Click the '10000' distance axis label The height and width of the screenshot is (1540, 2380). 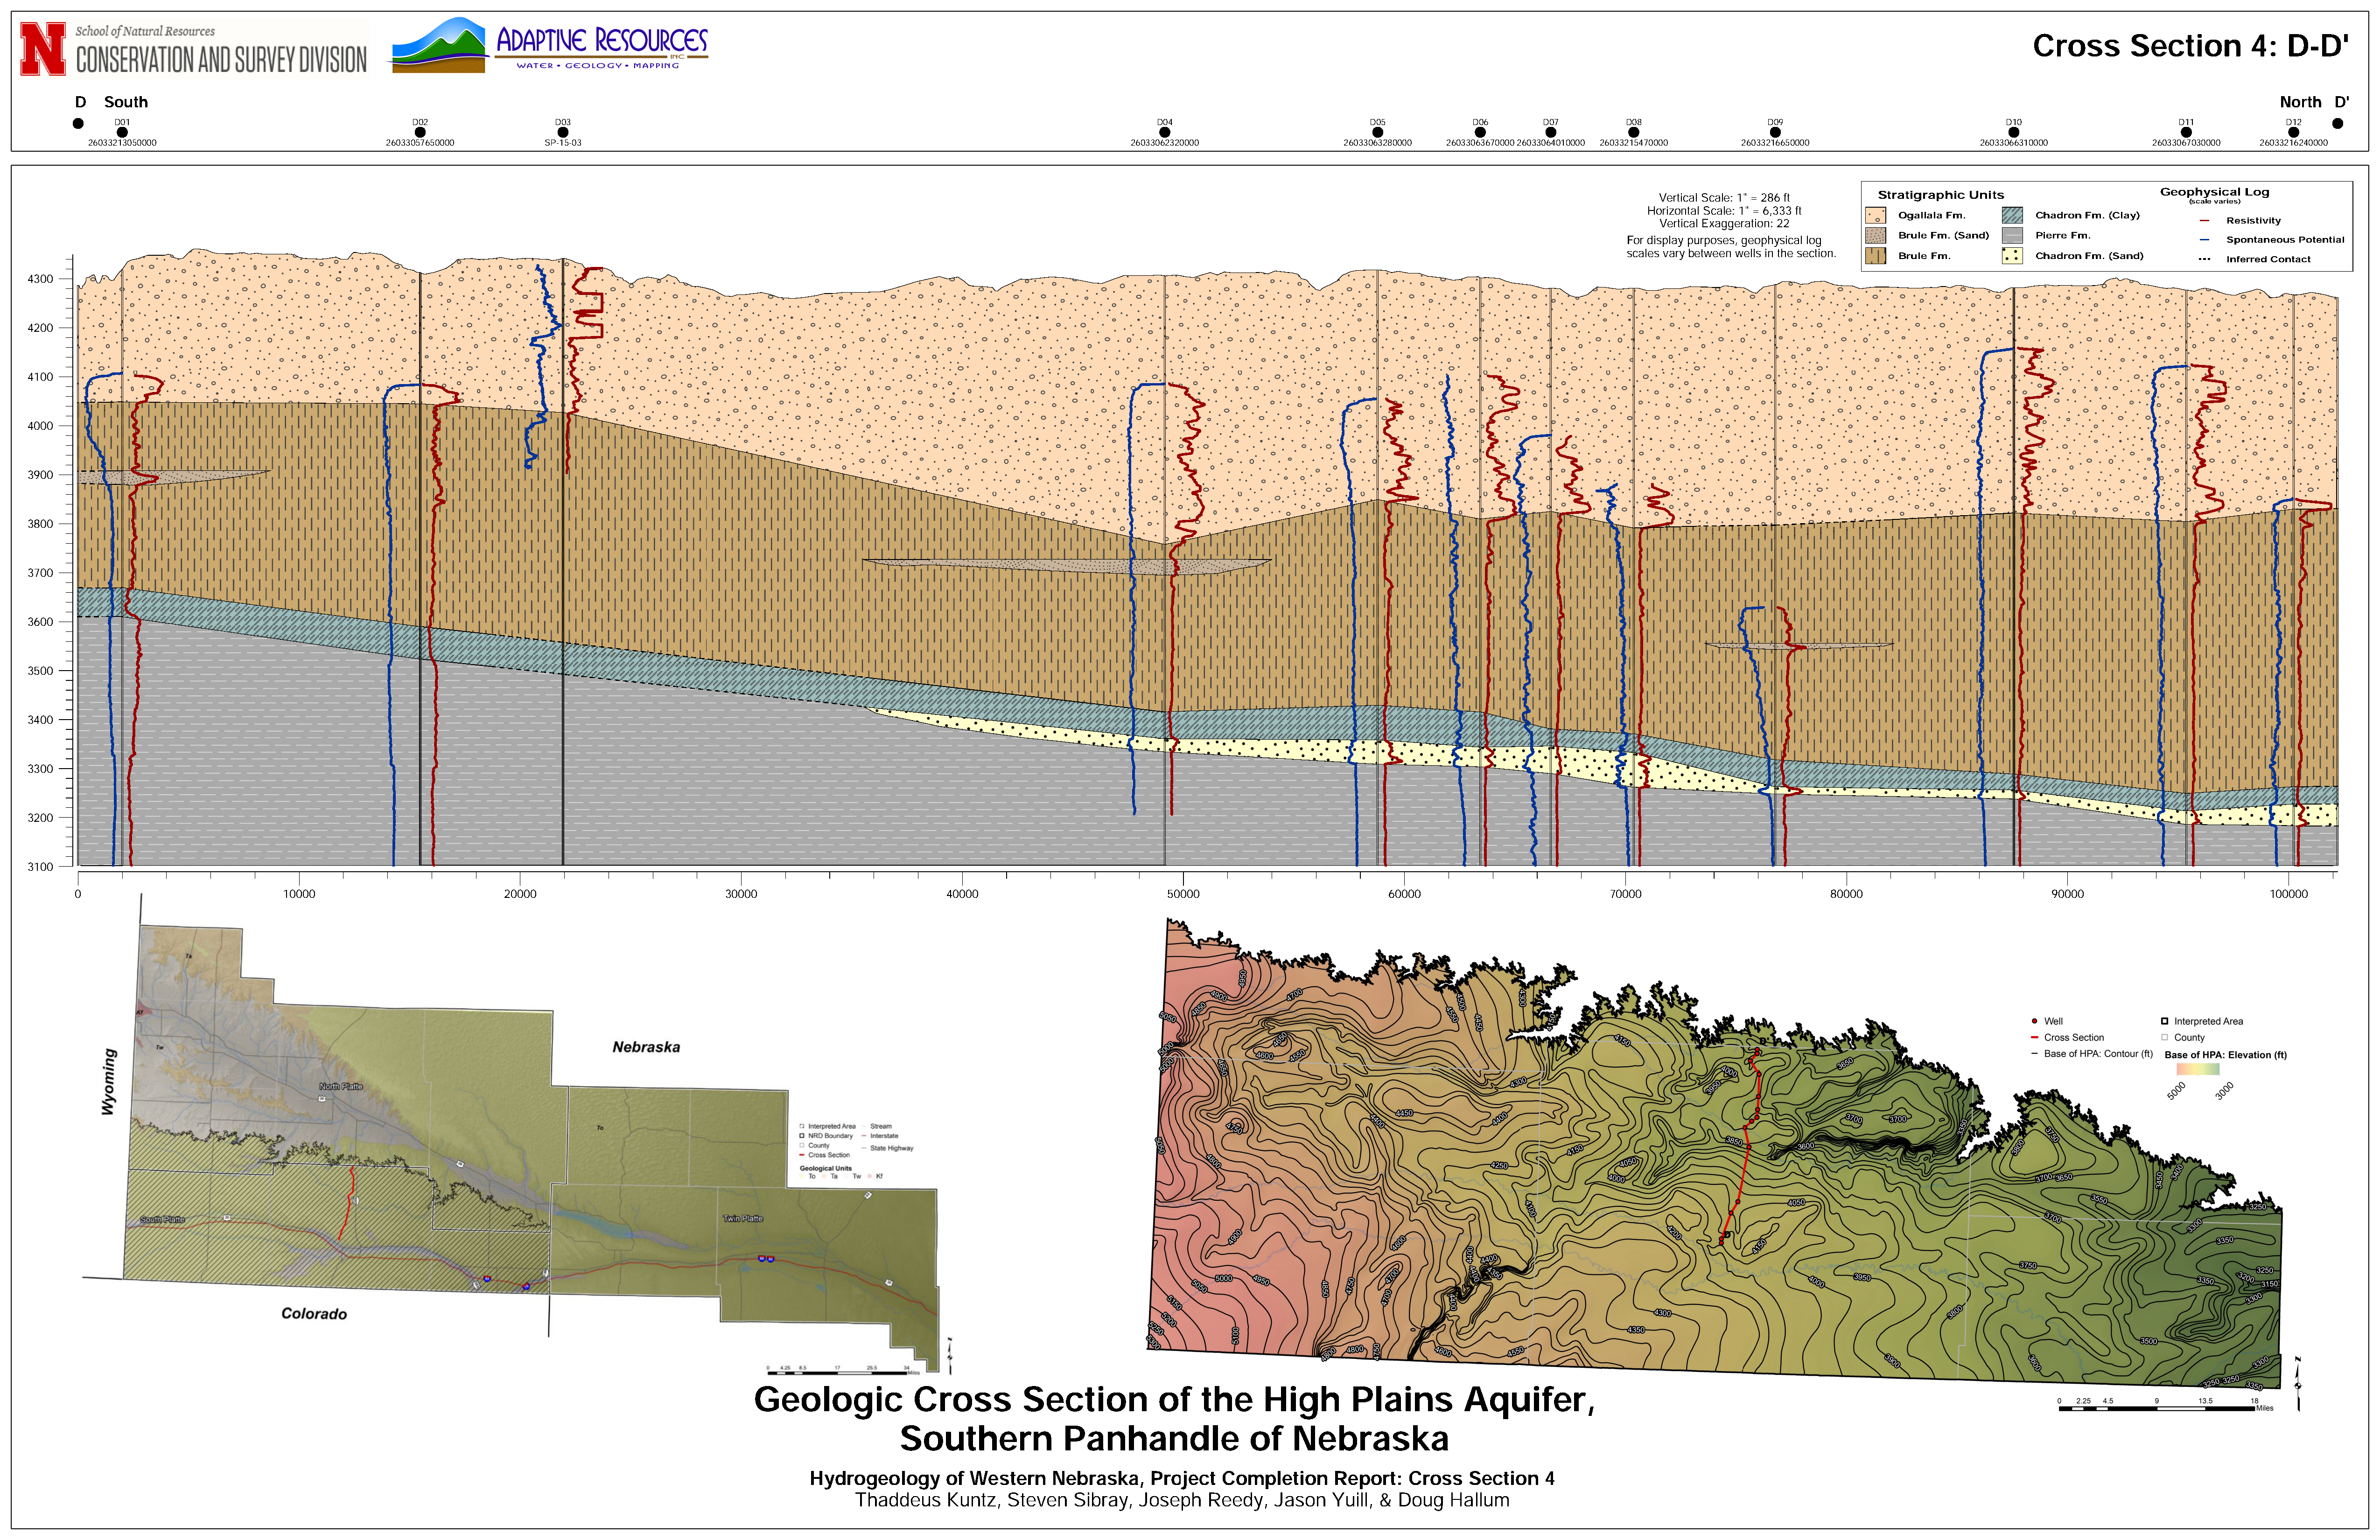299,894
